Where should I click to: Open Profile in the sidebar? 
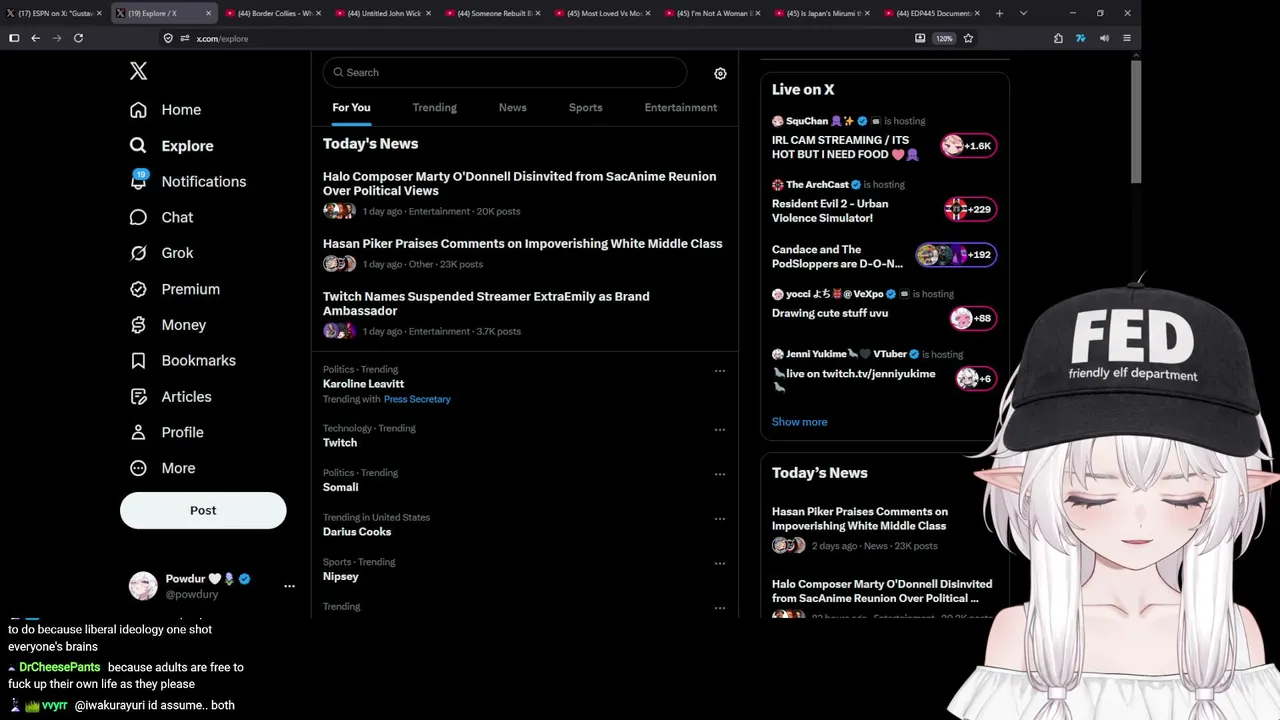167,432
